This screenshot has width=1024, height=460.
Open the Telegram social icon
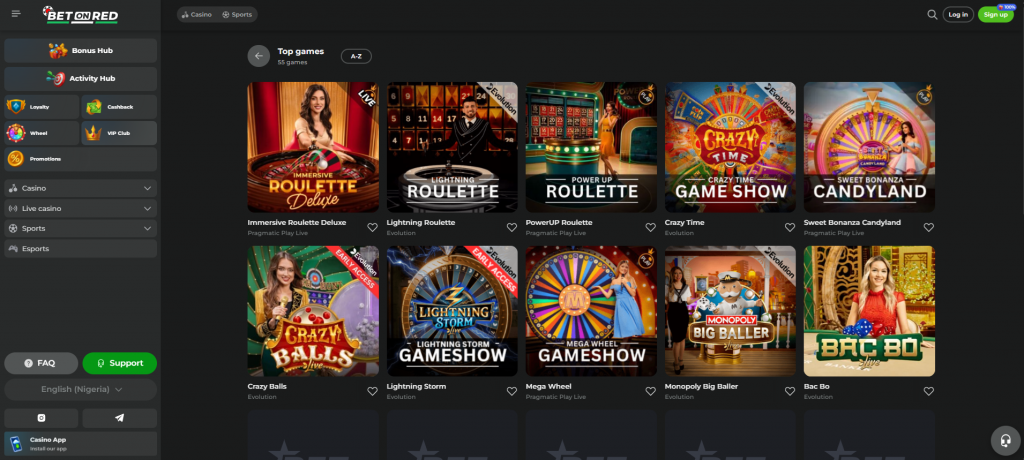[120, 418]
